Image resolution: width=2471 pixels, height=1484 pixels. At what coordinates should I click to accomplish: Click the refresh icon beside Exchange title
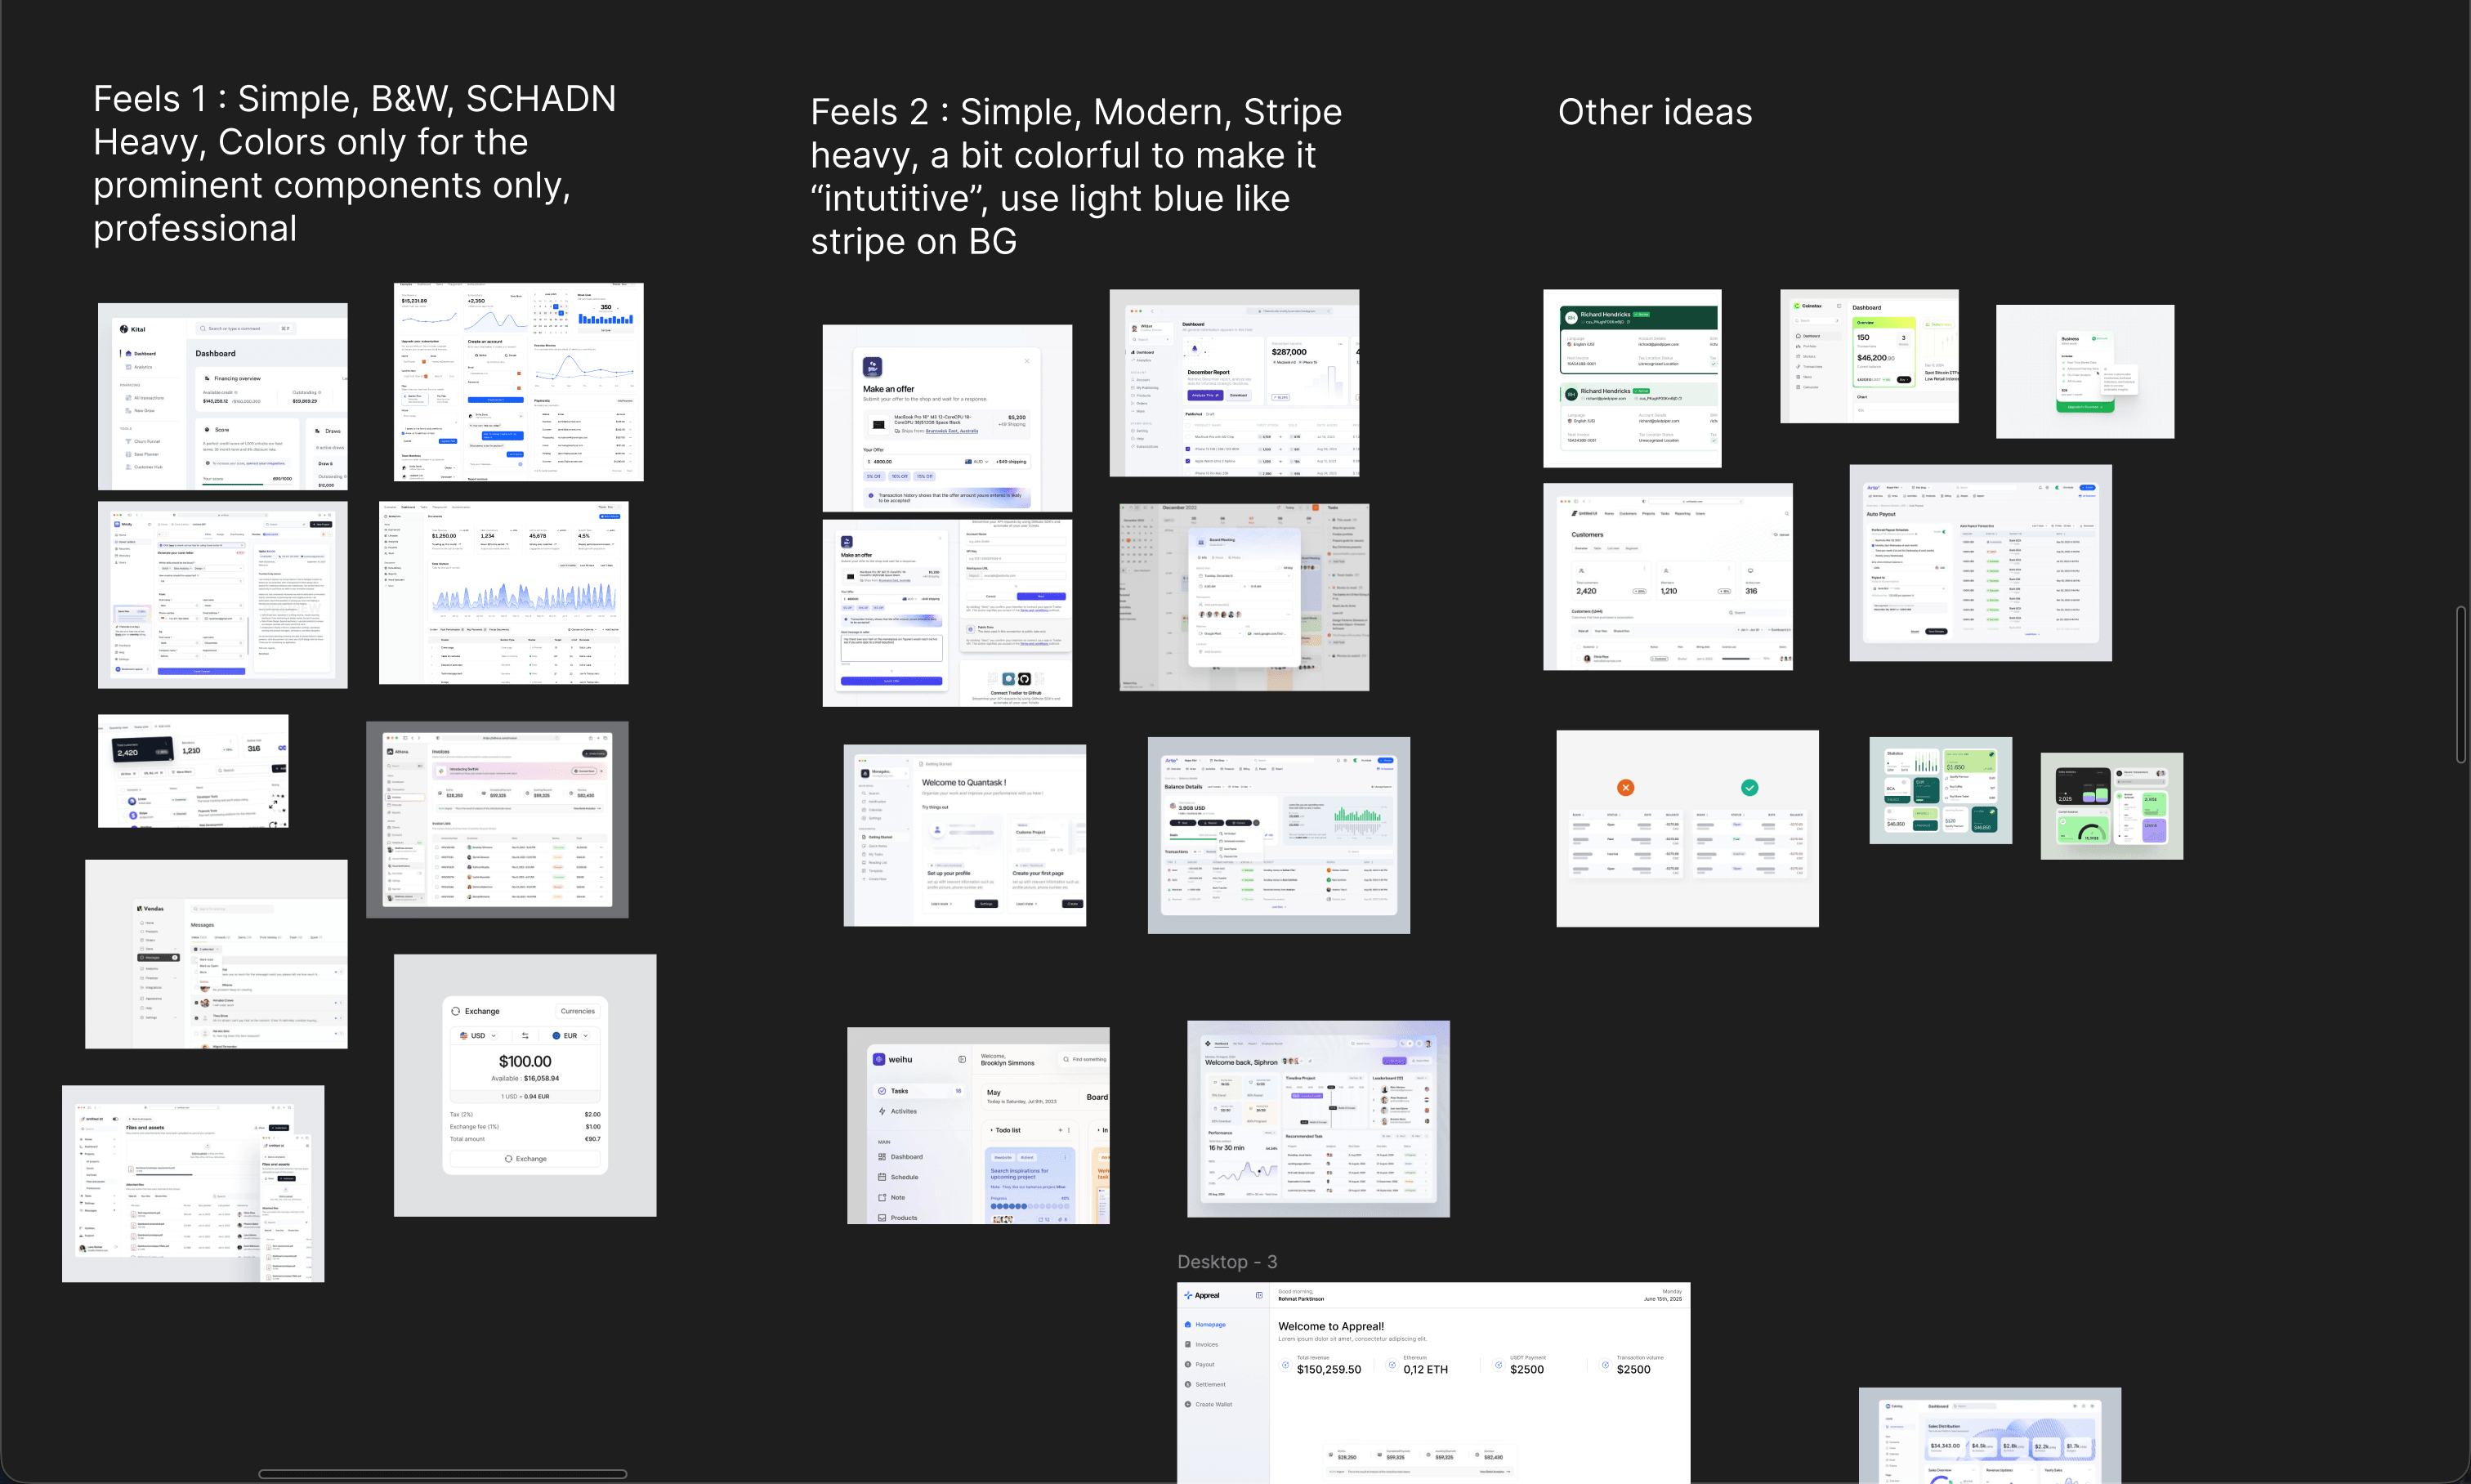point(456,1011)
